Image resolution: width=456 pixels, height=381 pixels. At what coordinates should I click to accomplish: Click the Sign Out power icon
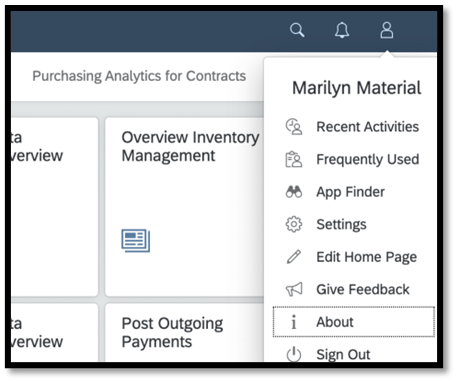[x=294, y=354]
